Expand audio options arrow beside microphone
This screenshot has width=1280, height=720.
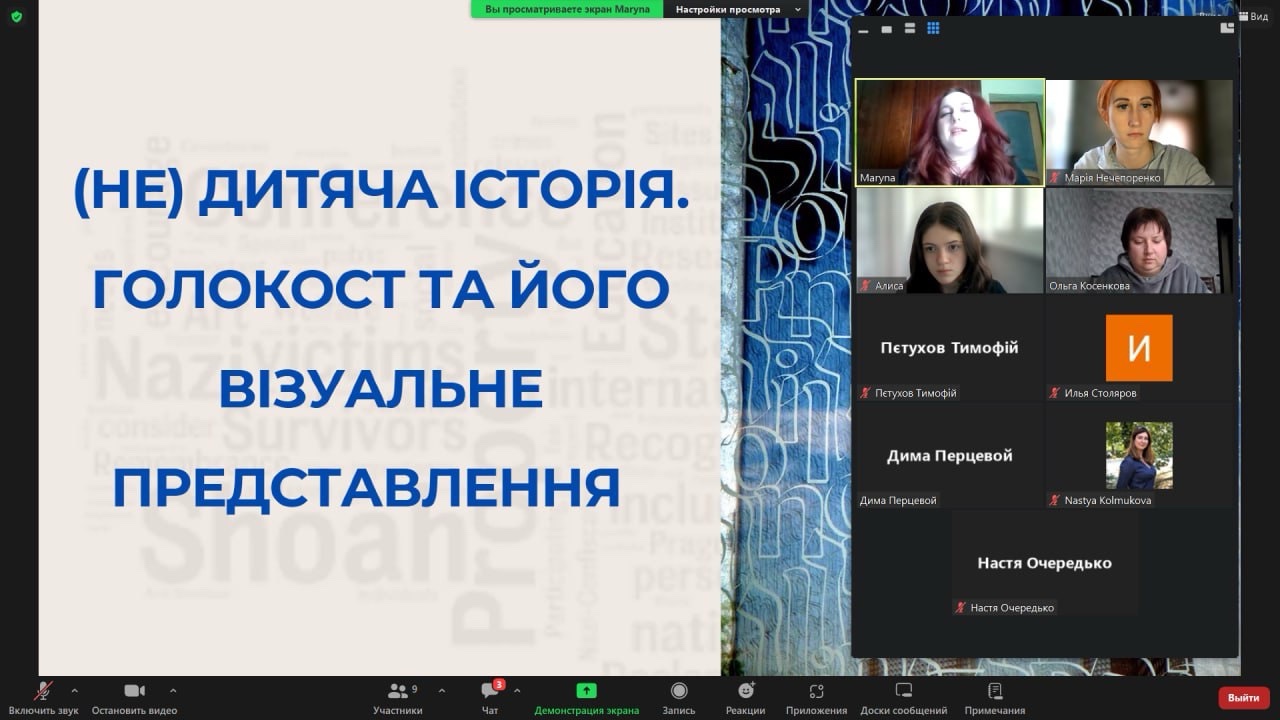tap(74, 690)
